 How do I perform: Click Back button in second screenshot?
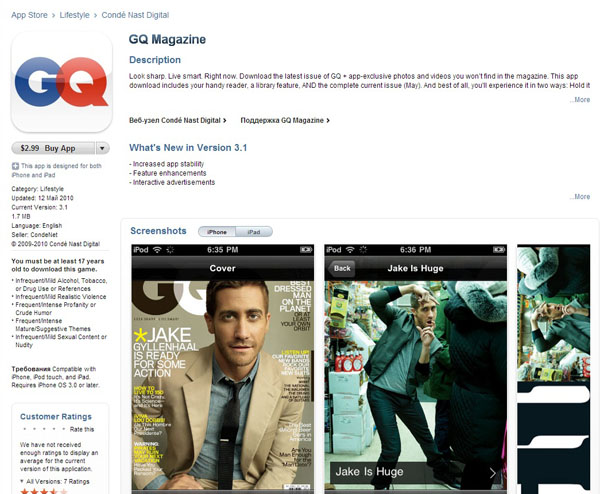(341, 268)
